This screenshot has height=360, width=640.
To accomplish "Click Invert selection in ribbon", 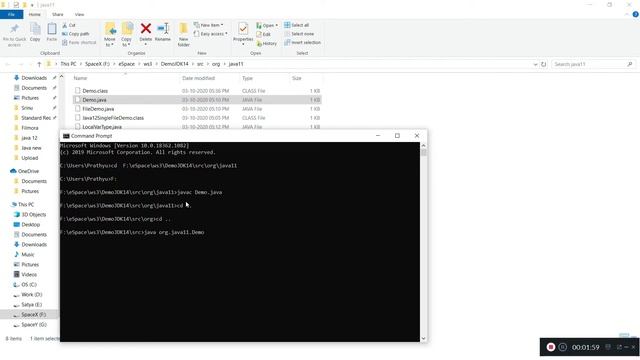I will 302,42.
